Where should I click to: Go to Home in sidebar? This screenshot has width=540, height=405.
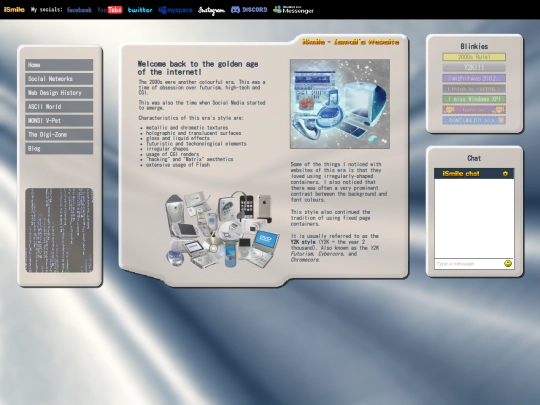pyautogui.click(x=59, y=65)
